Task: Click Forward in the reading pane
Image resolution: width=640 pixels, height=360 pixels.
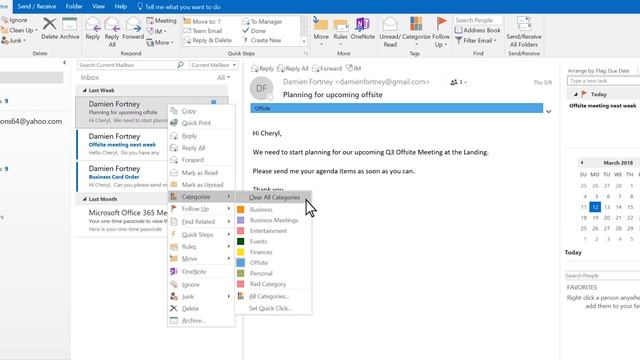Action: click(x=327, y=69)
